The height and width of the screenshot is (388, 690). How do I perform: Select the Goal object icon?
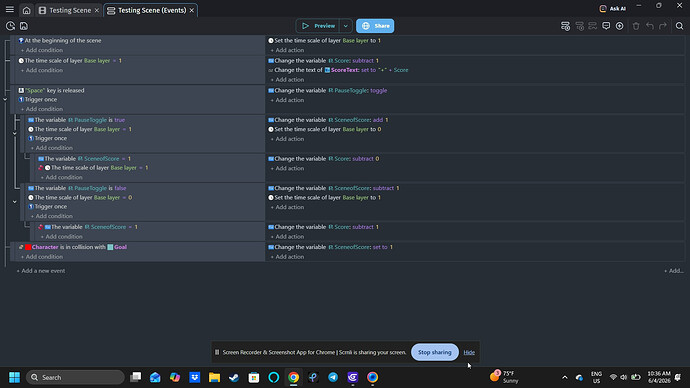click(x=110, y=247)
